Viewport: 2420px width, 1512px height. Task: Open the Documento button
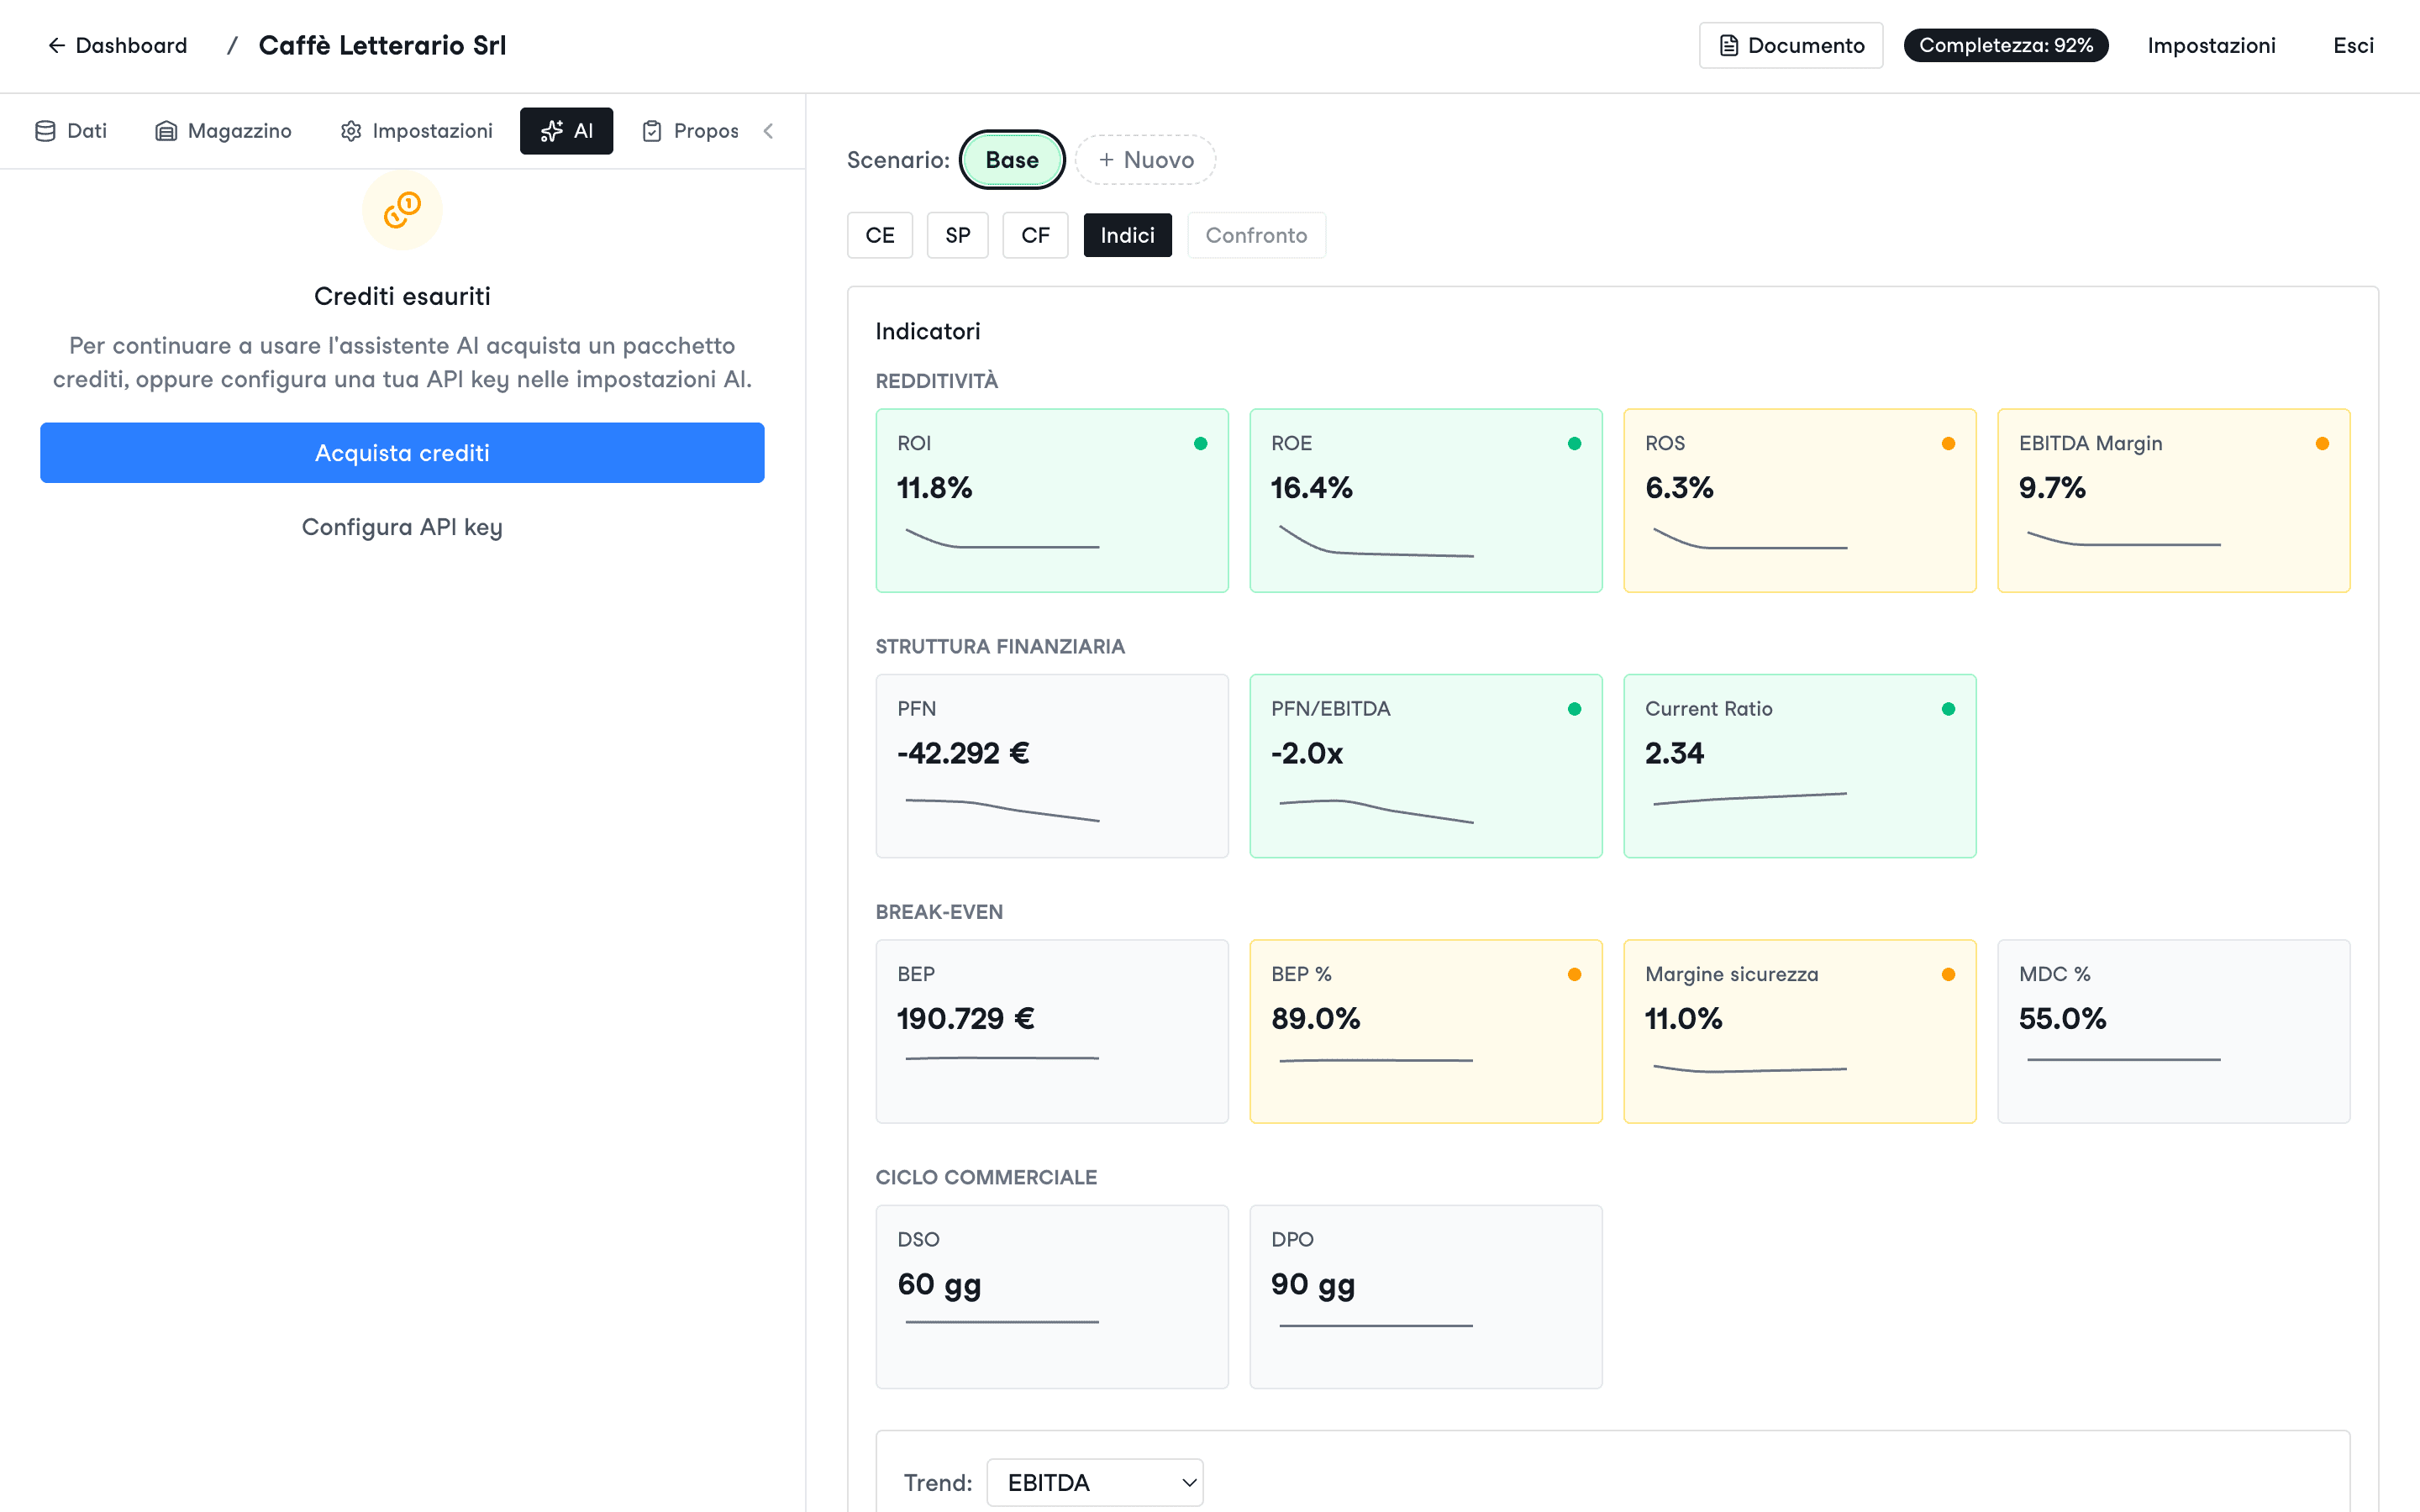pyautogui.click(x=1791, y=46)
